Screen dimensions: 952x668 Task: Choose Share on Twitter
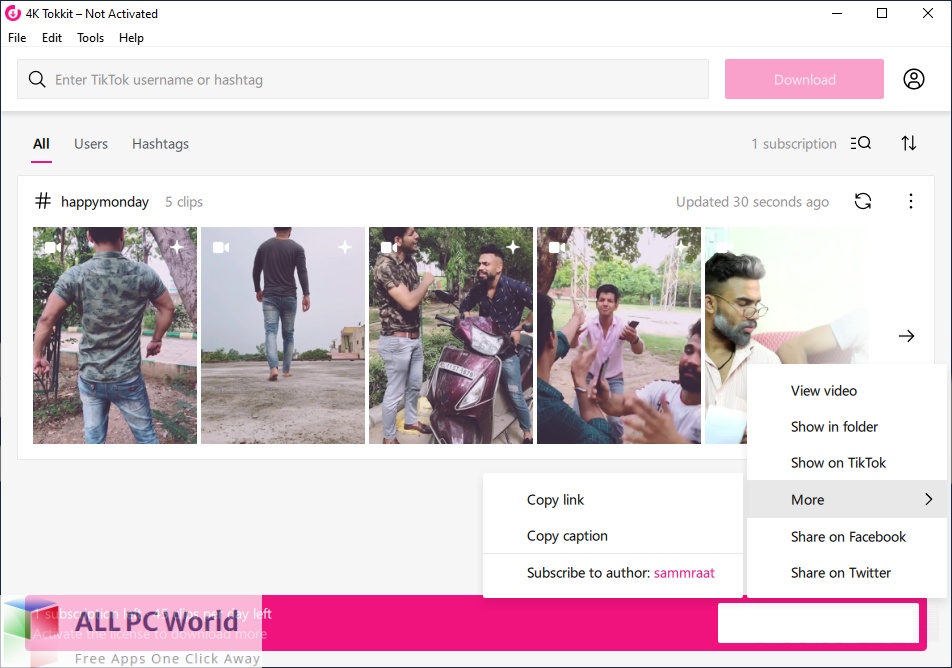pos(846,573)
